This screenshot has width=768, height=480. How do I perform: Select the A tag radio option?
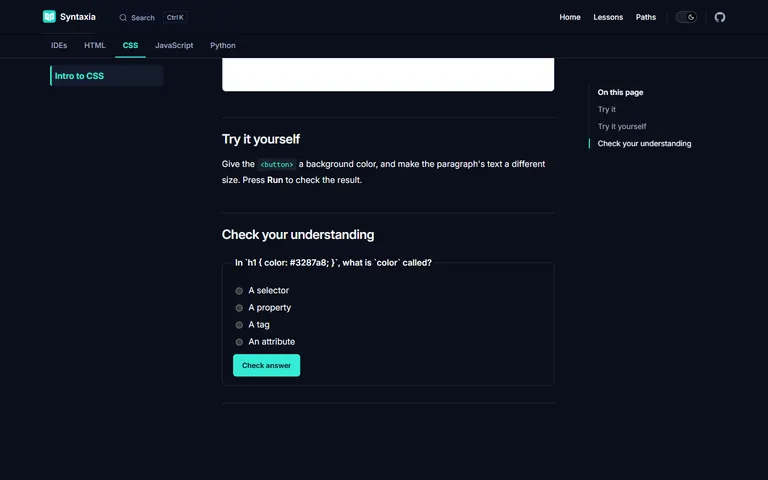(x=239, y=325)
